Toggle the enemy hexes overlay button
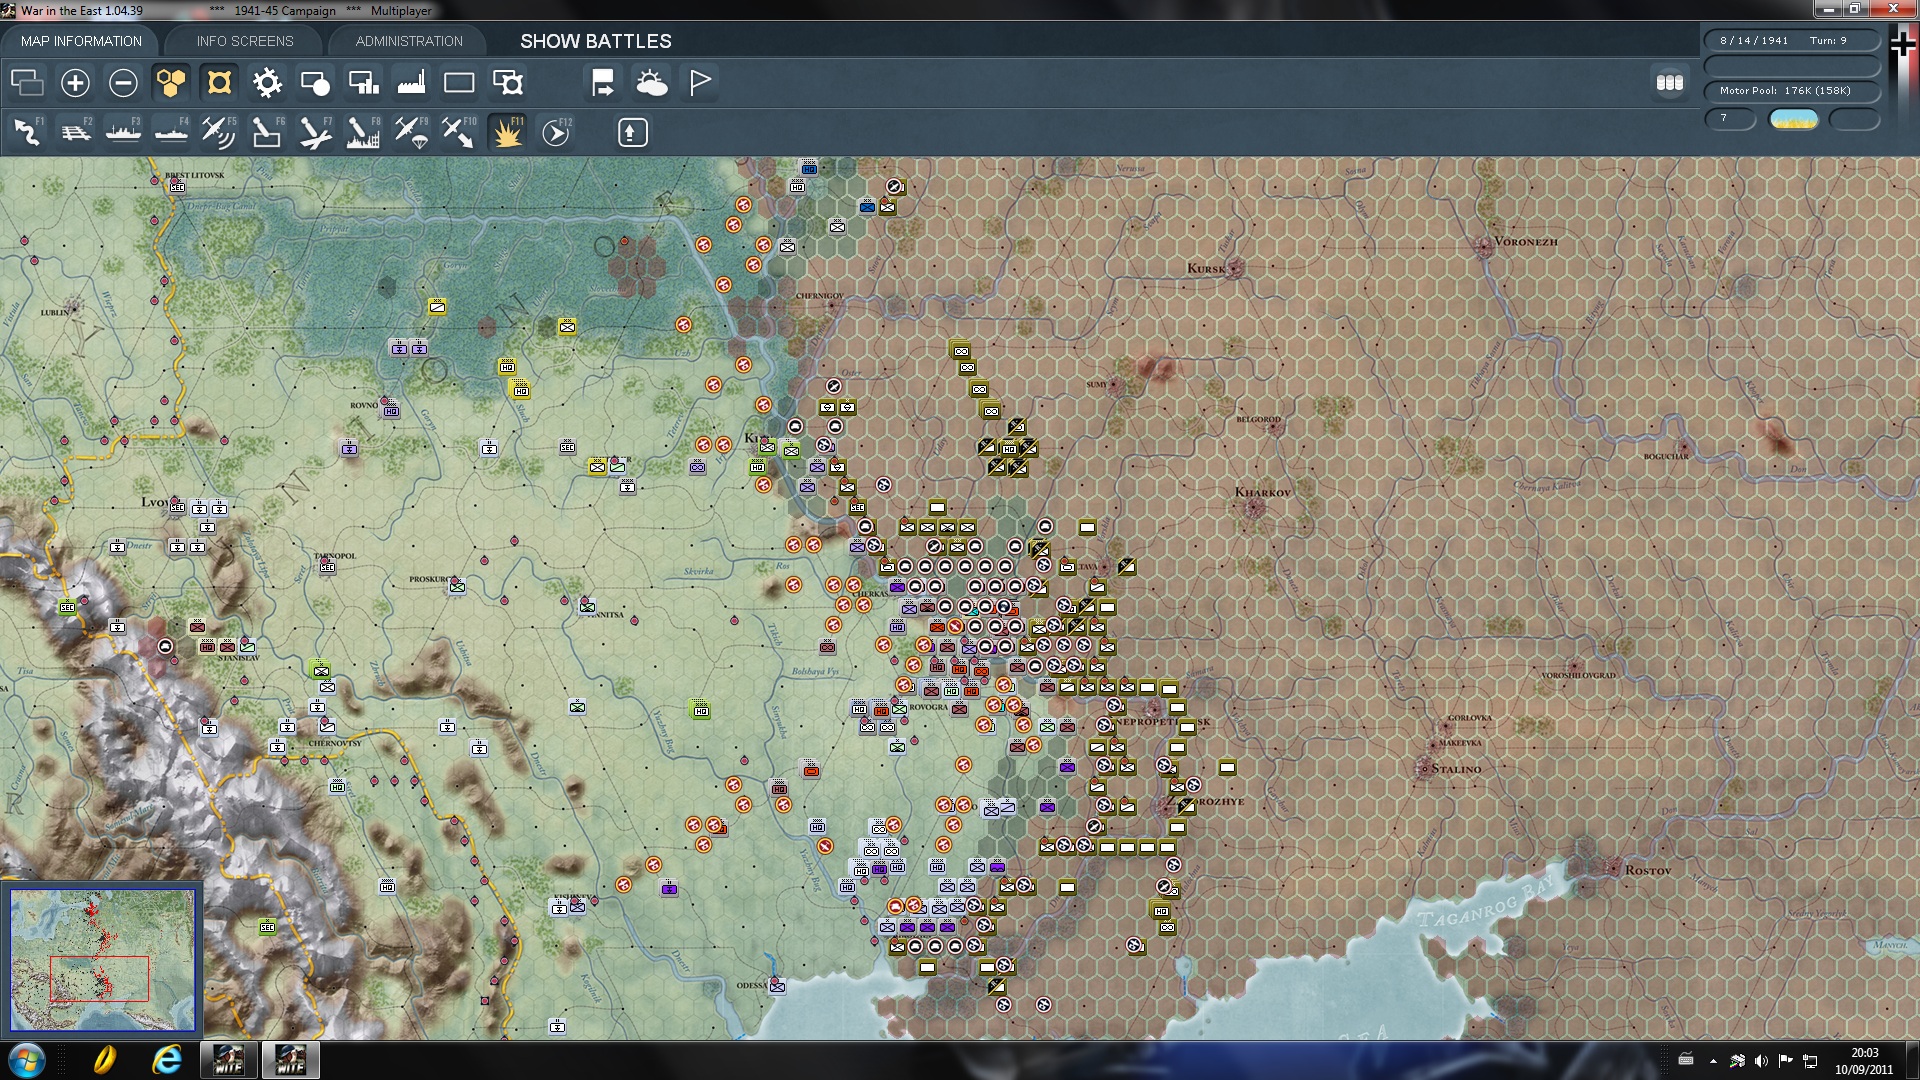Image resolution: width=1920 pixels, height=1080 pixels. coord(219,82)
